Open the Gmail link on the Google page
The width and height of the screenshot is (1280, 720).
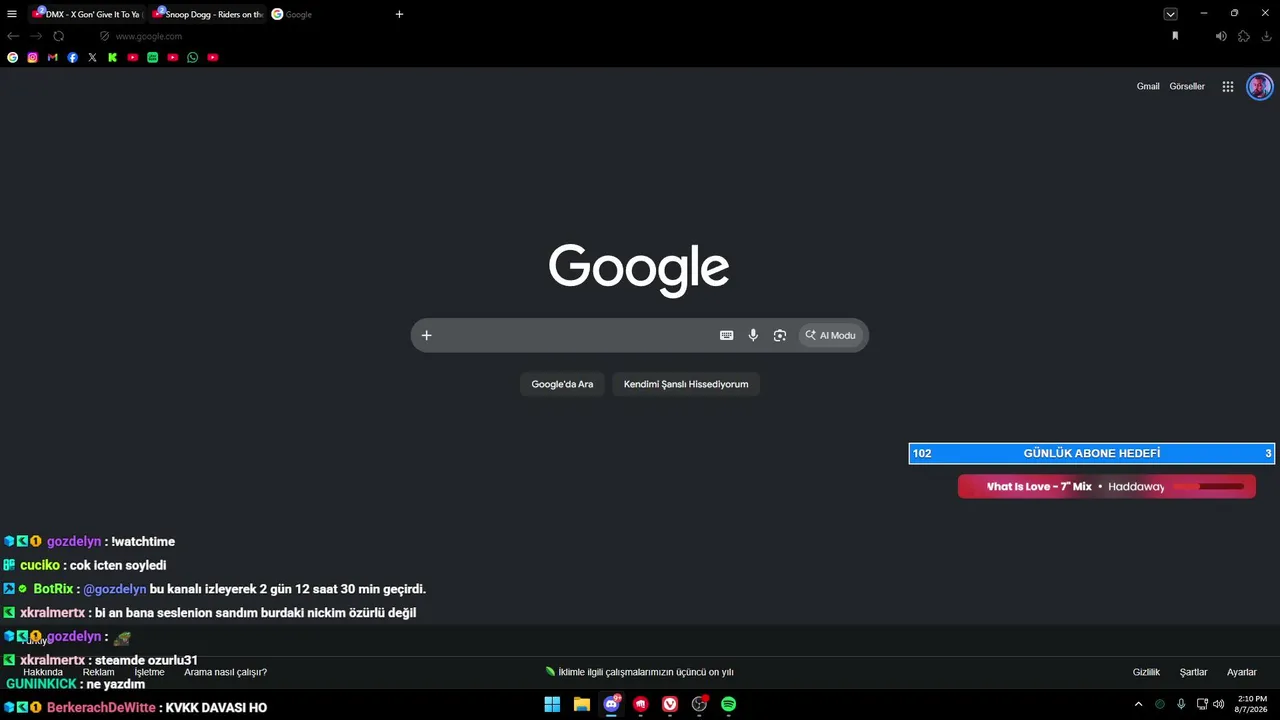pyautogui.click(x=1148, y=87)
